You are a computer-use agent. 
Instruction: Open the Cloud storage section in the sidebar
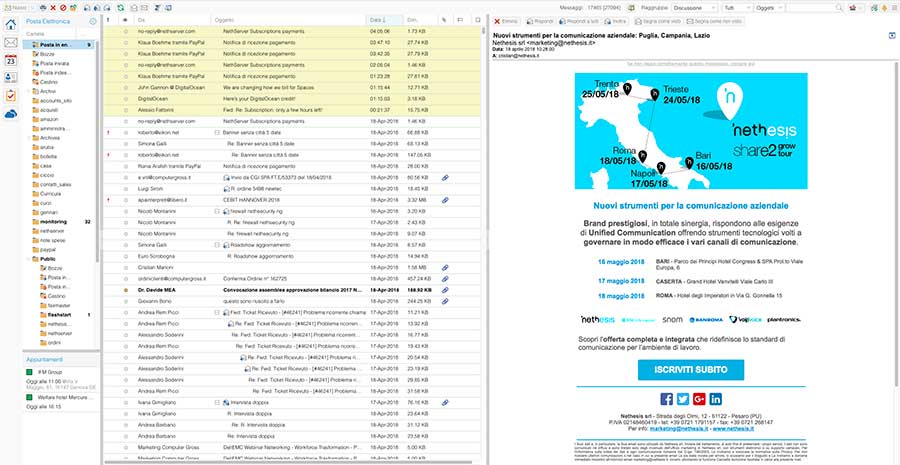point(10,114)
